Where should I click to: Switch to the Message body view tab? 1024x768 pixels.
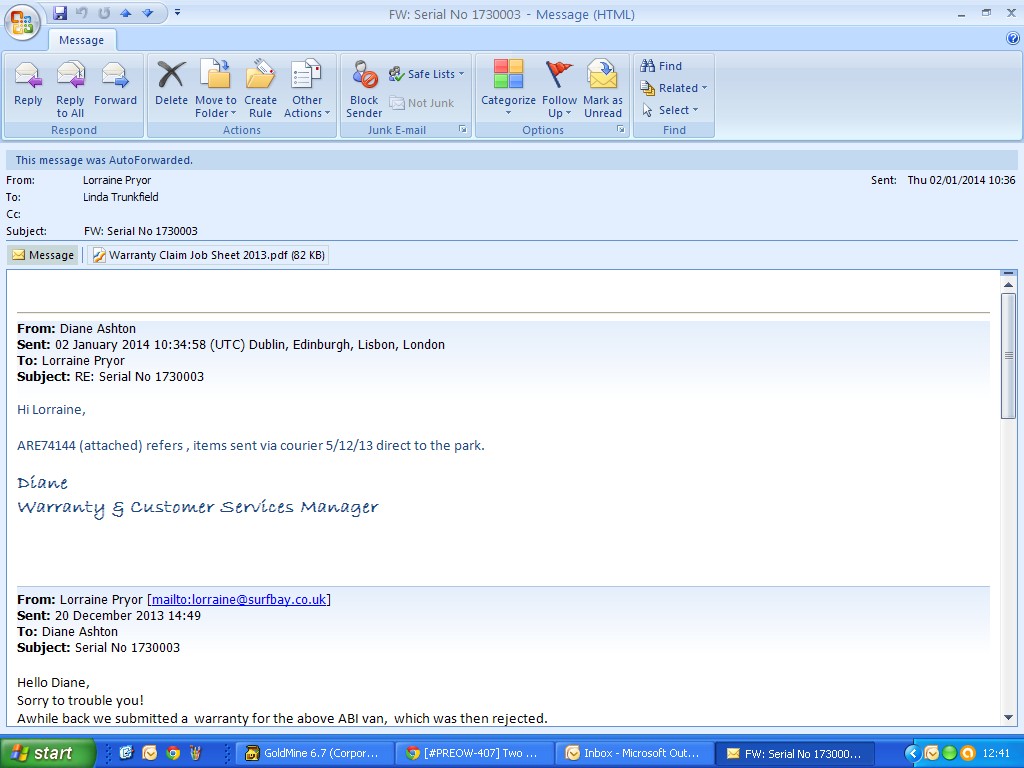point(43,255)
